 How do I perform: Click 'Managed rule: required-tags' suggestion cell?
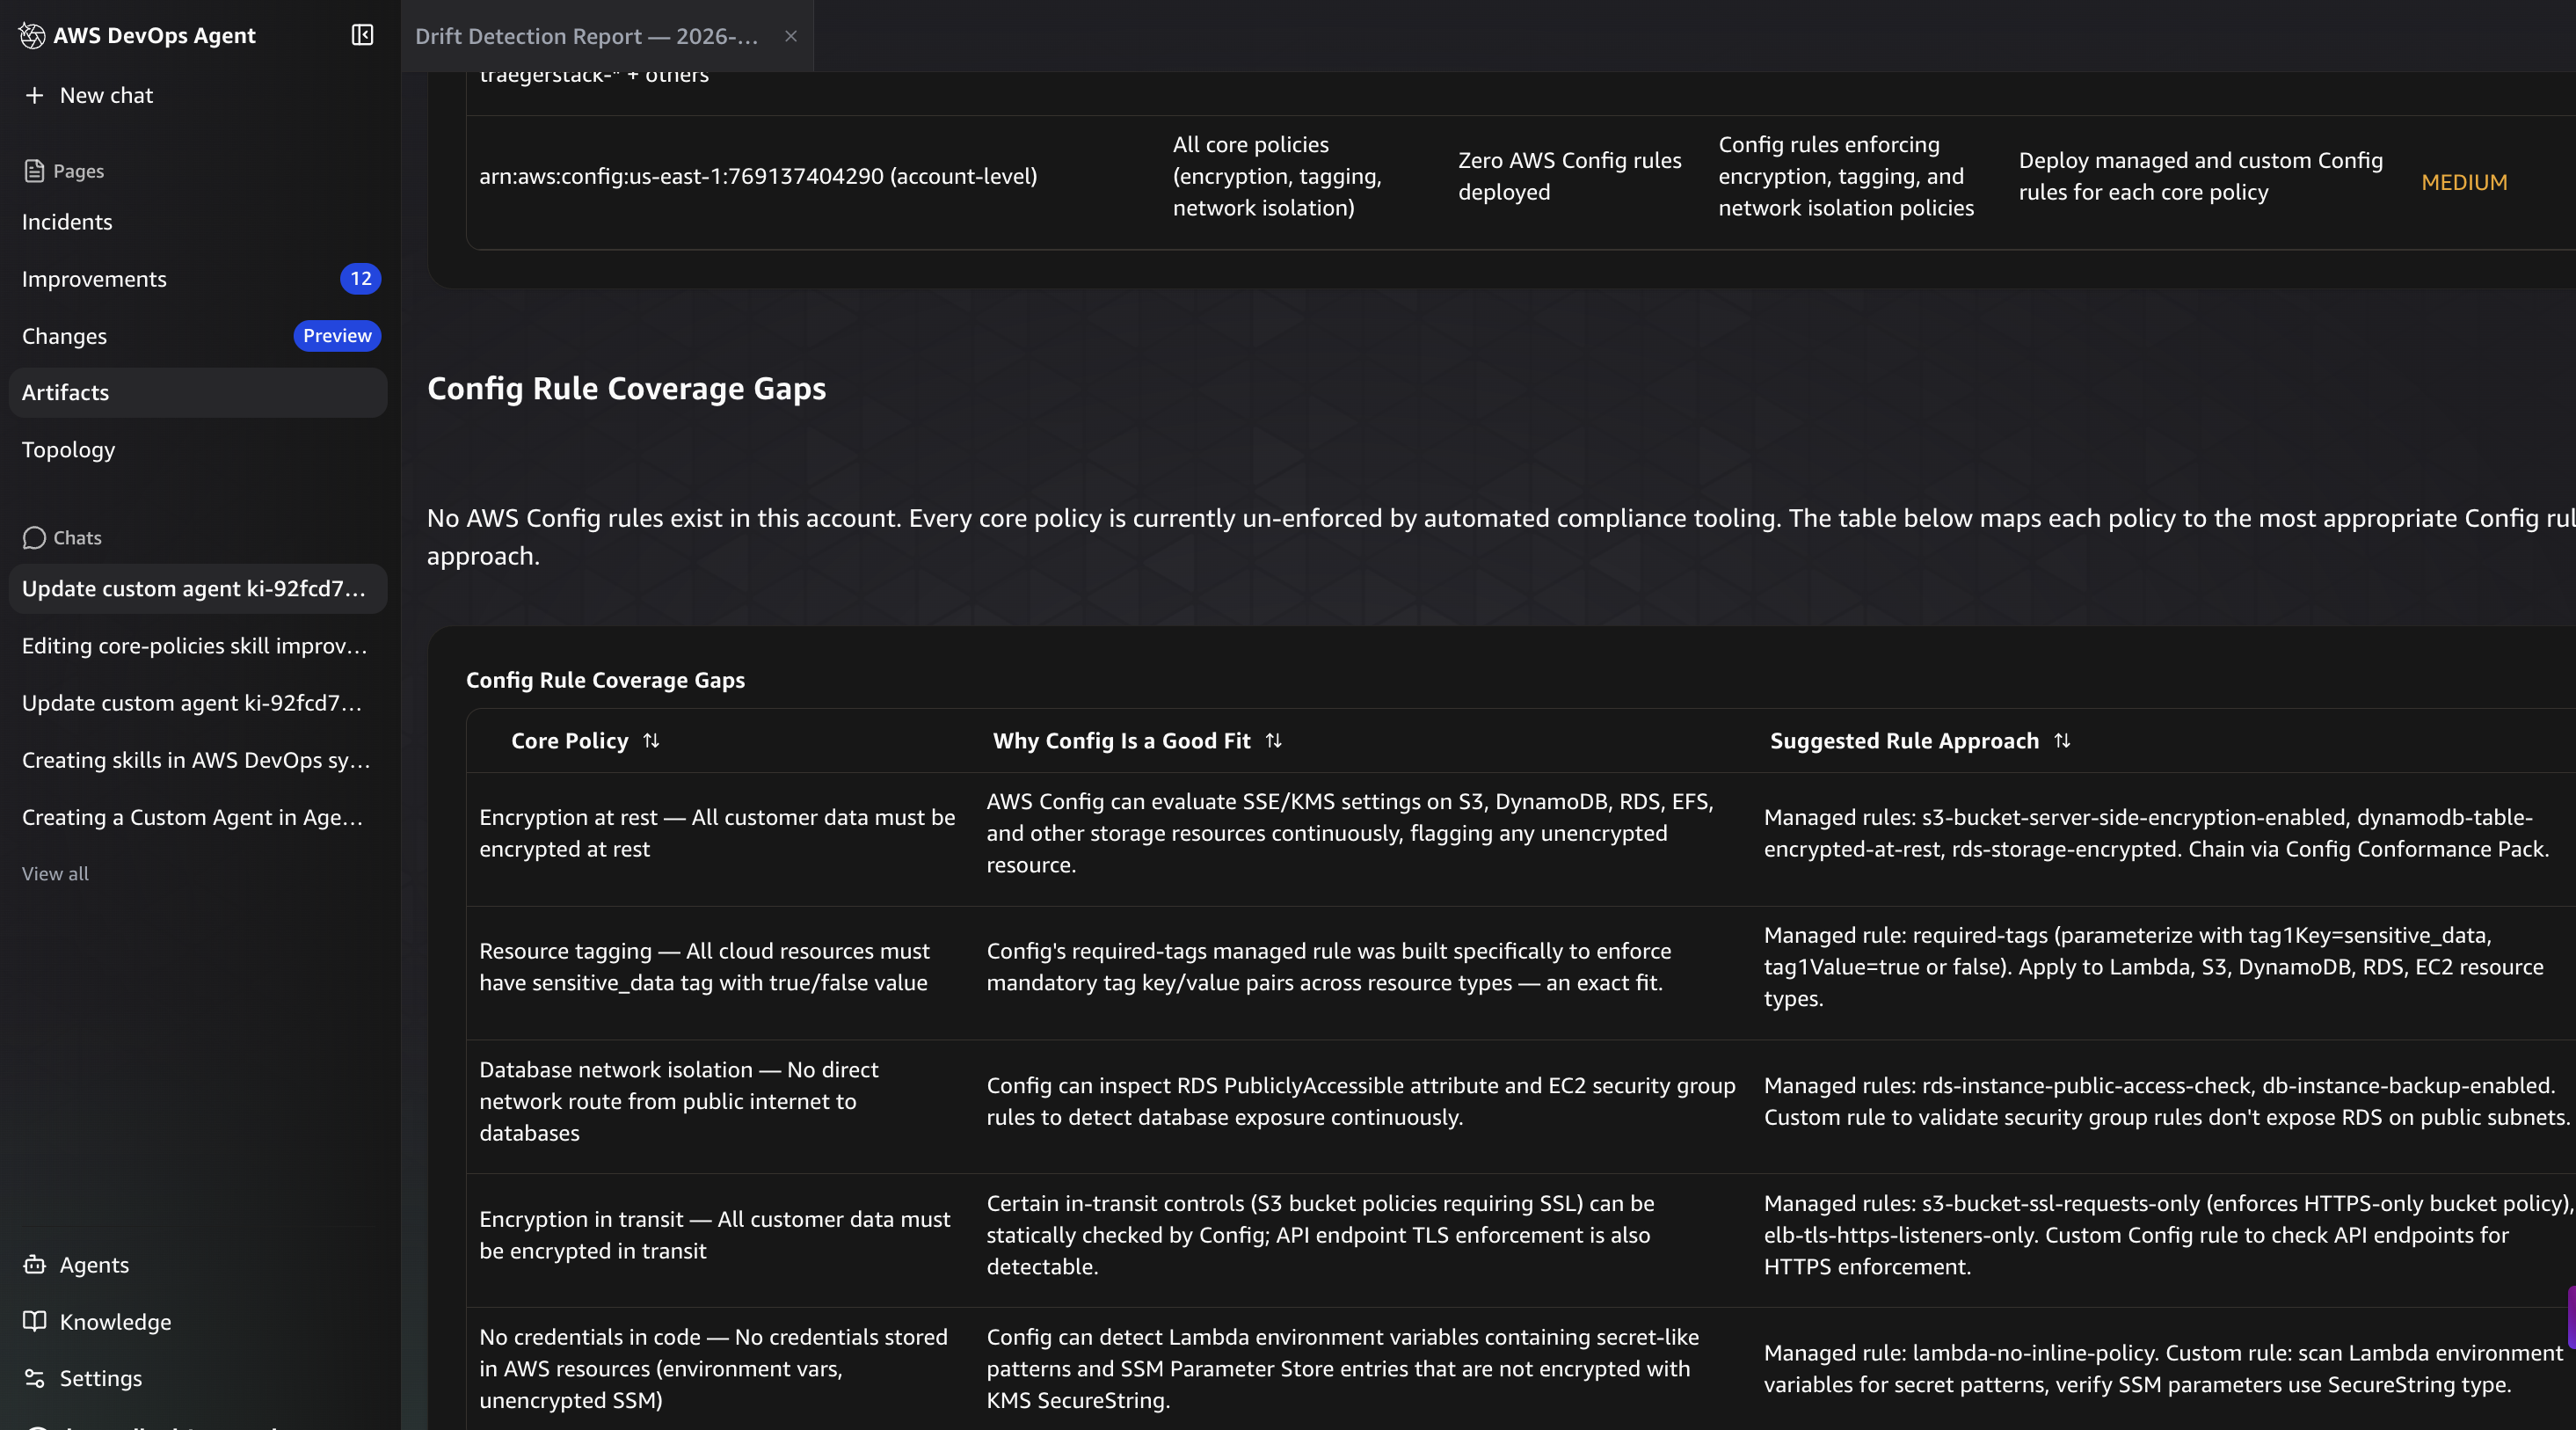2154,967
